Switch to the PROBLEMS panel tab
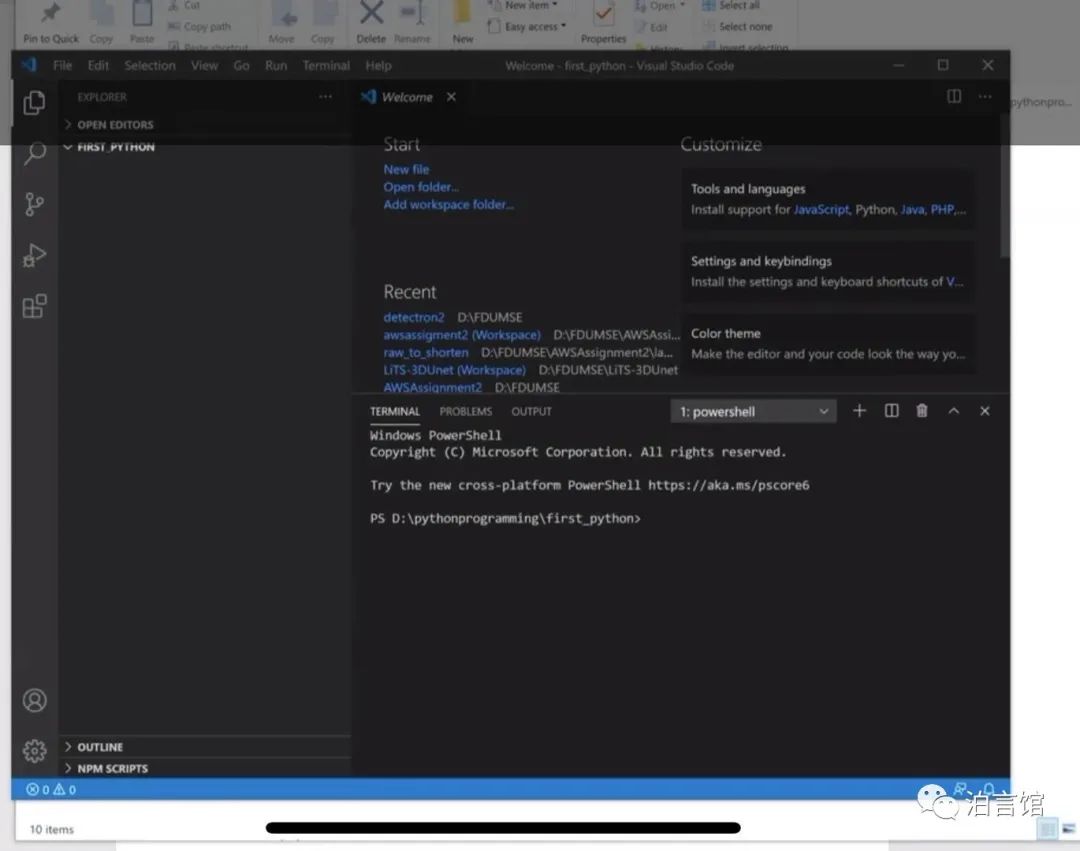This screenshot has height=851, width=1080. pos(466,412)
